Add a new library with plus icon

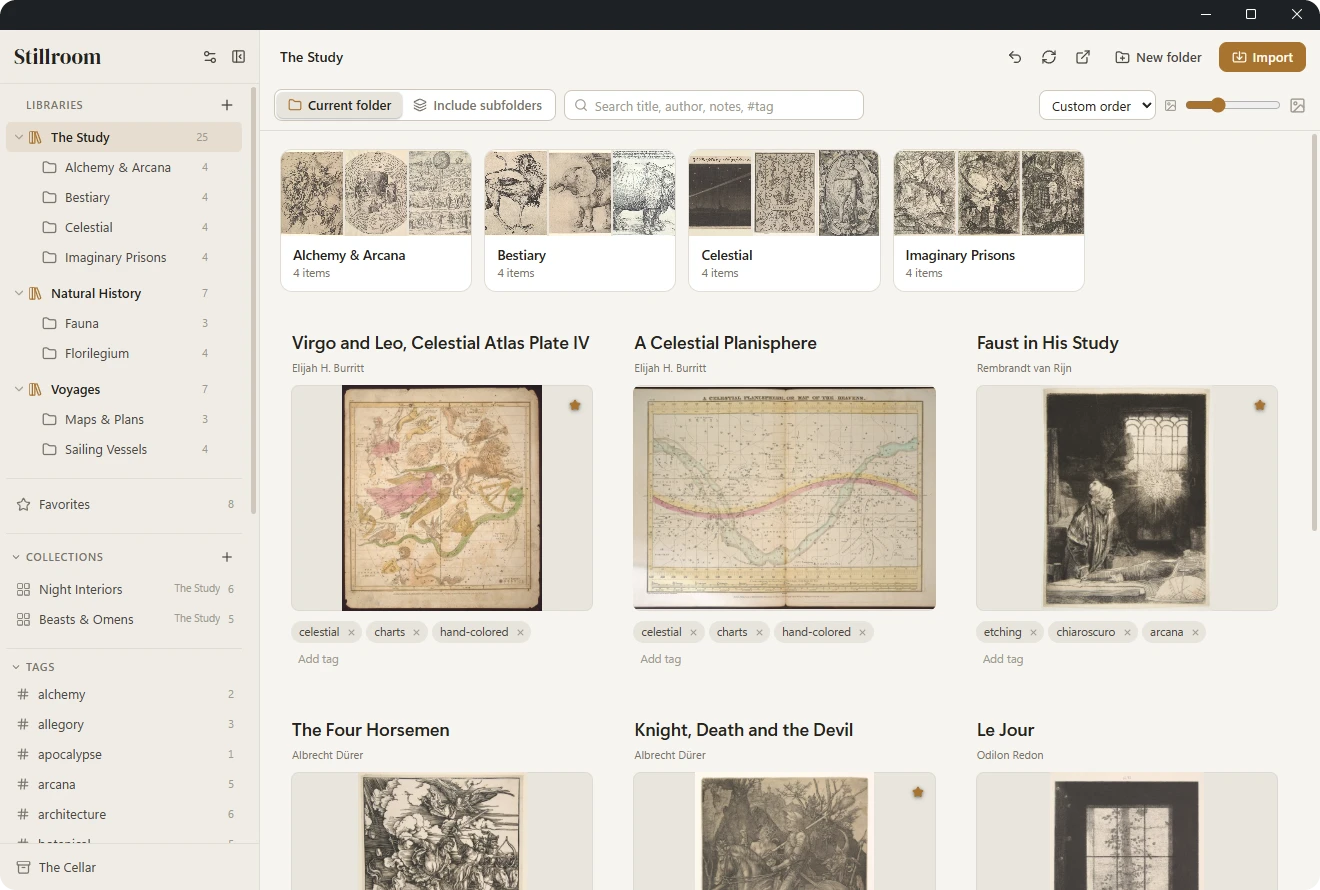pos(227,105)
